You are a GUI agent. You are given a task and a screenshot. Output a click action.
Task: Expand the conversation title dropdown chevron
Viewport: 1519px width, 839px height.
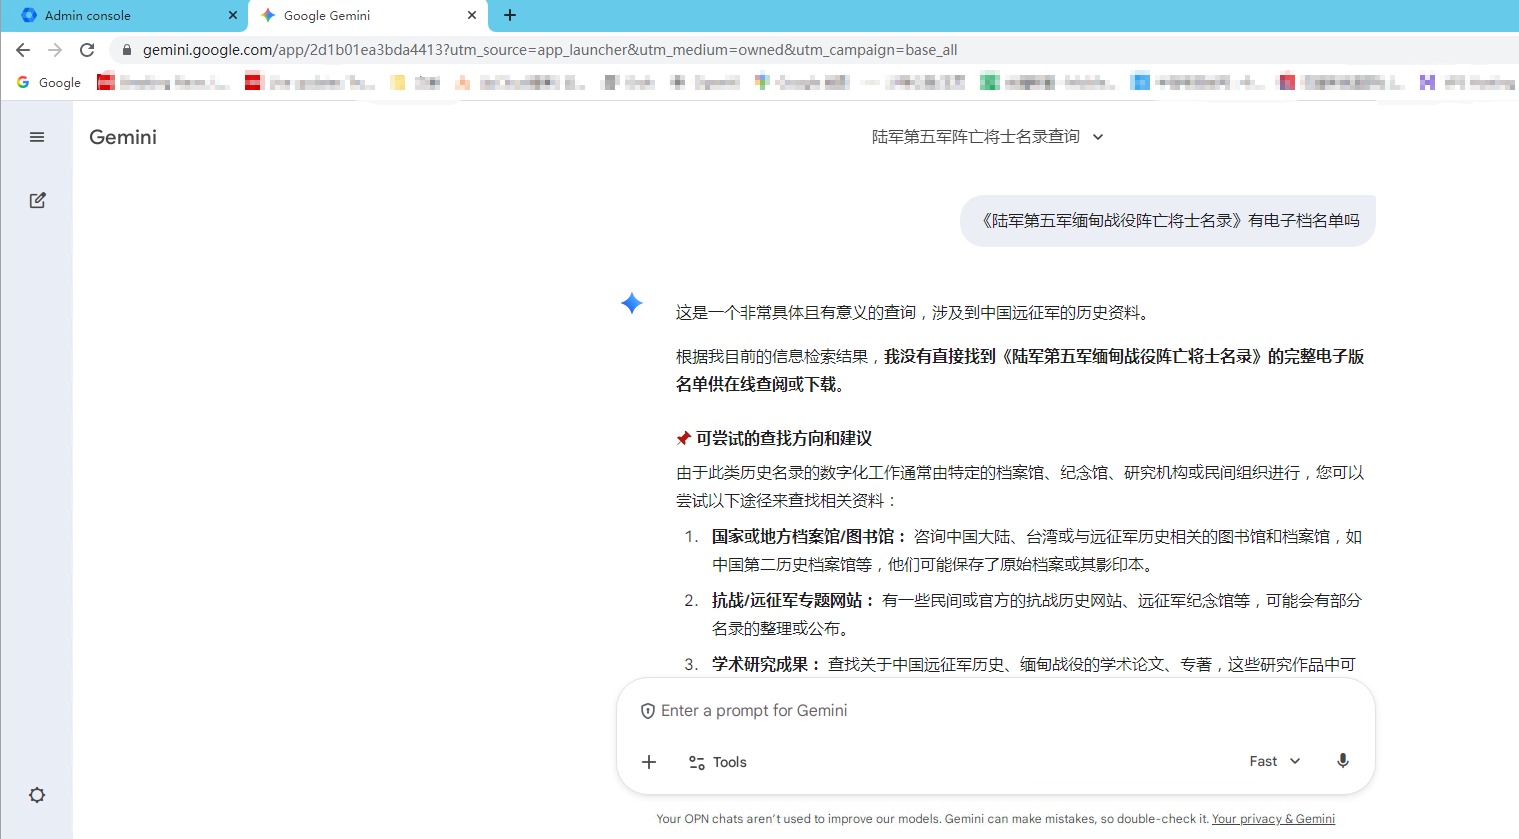pos(1098,137)
